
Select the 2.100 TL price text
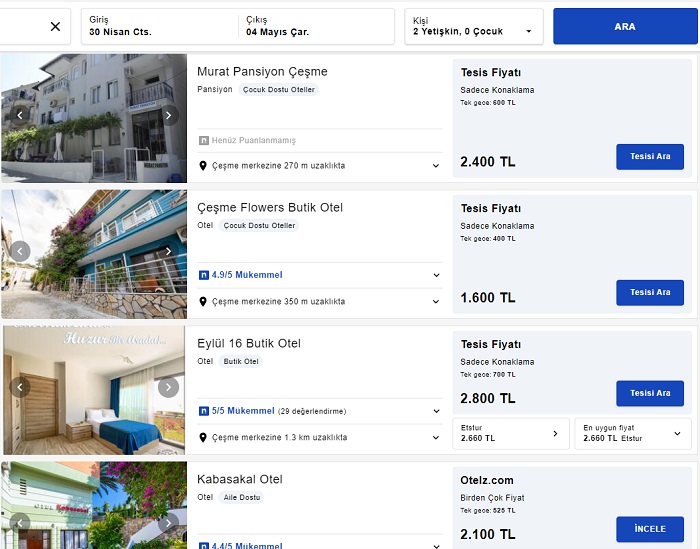click(x=488, y=534)
